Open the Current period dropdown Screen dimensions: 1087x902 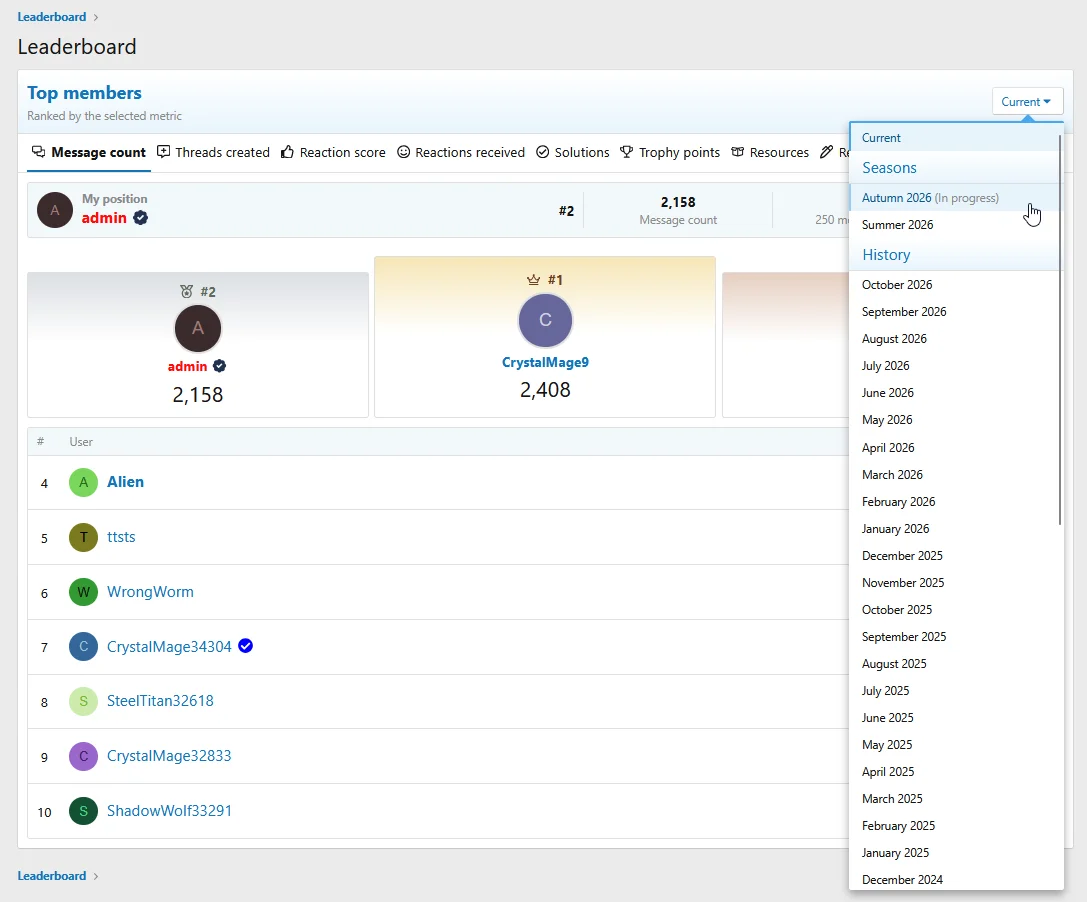pos(1027,101)
